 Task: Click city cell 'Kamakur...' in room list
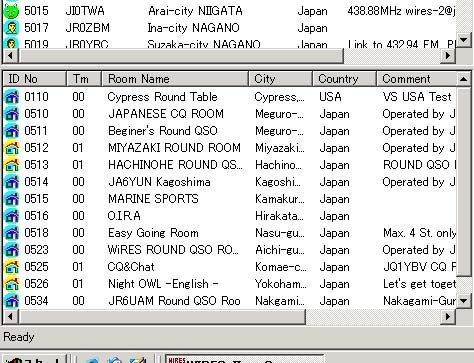pos(280,199)
